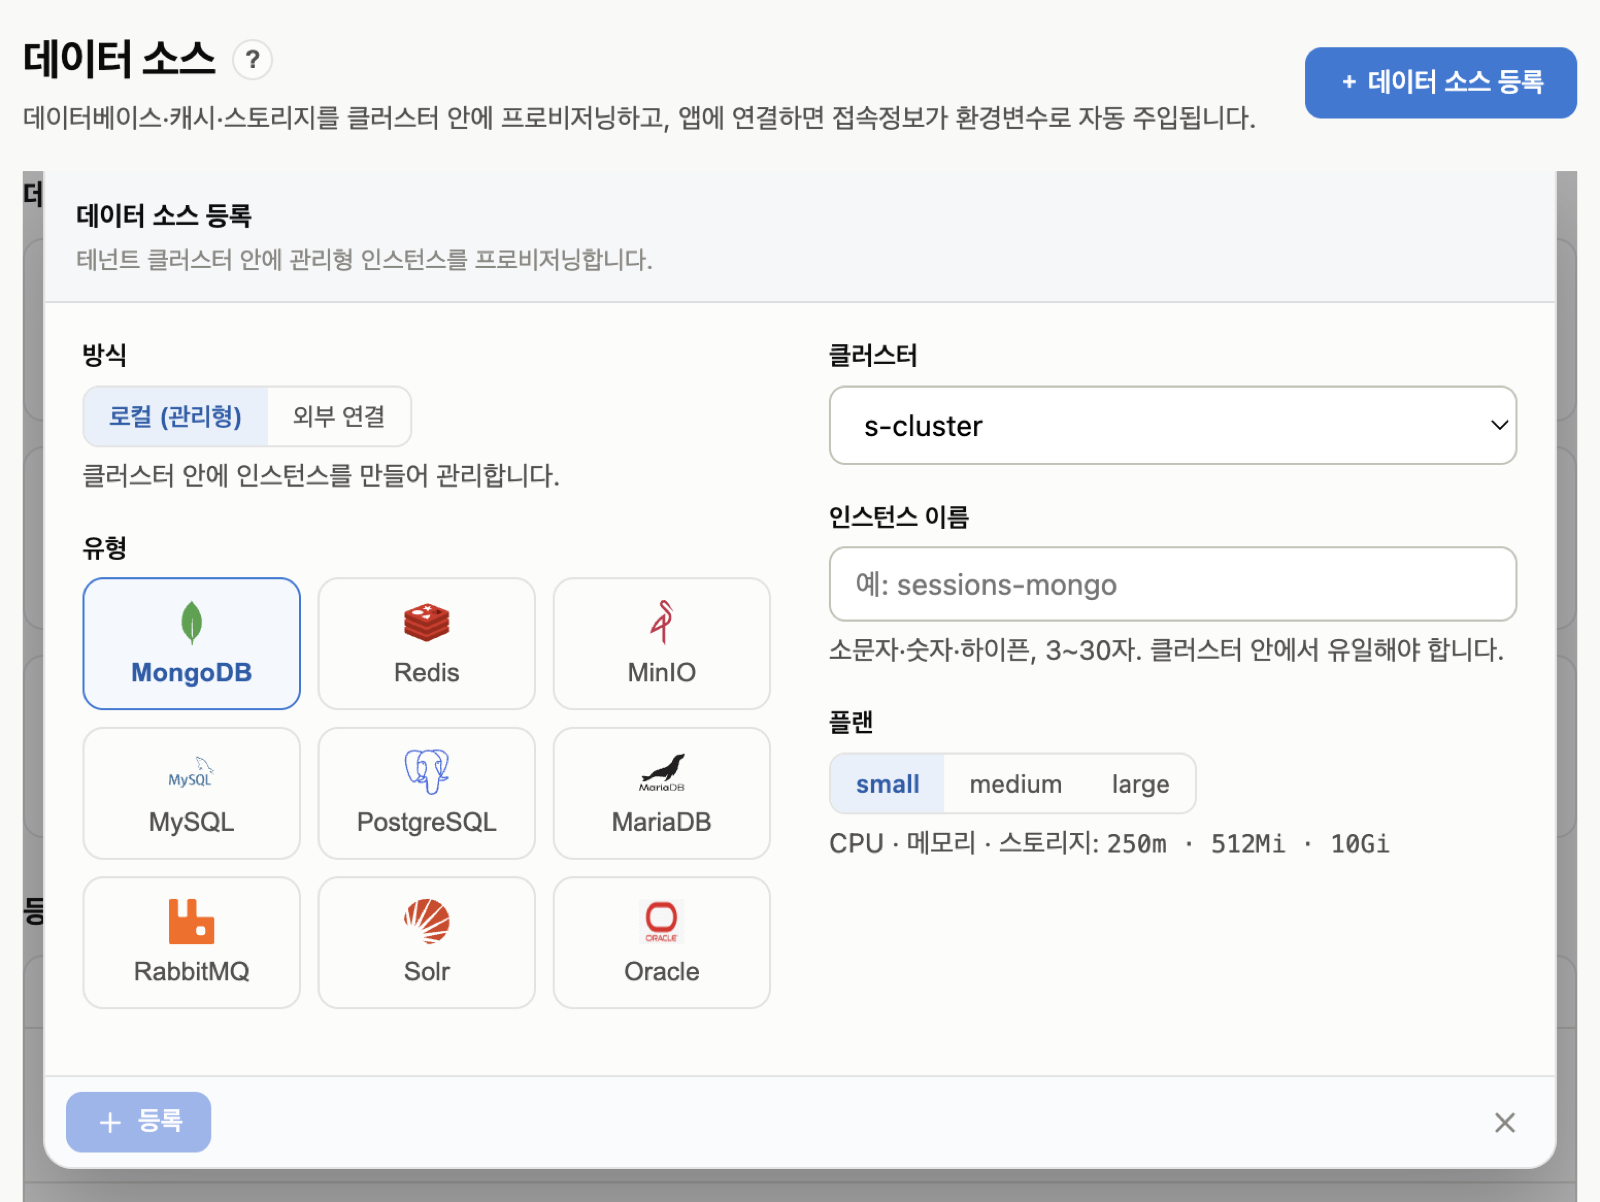Click the 소문자·숫자·하이픈 naming hint text
1600x1202 pixels.
point(1166,650)
